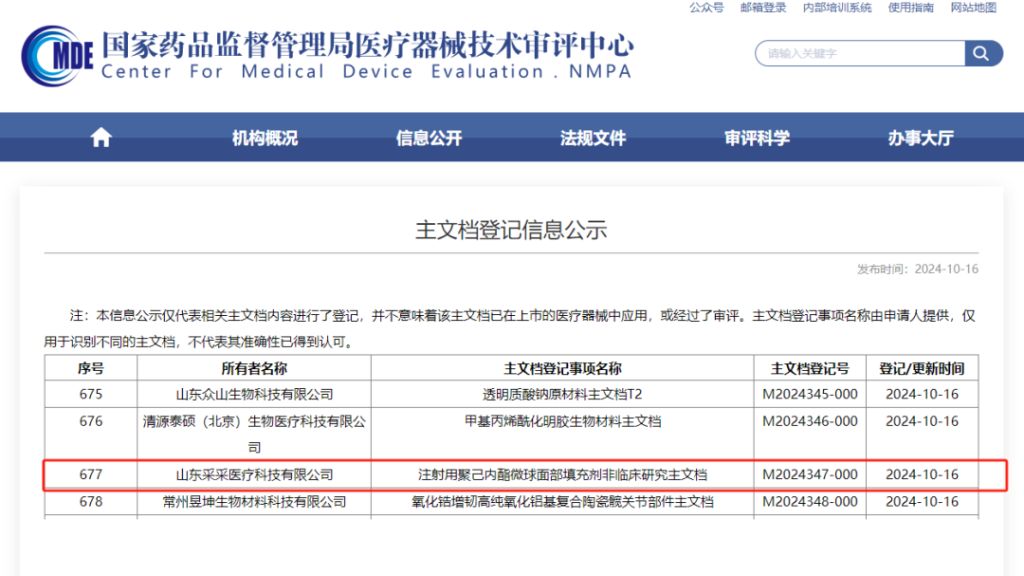The height and width of the screenshot is (576, 1024).
Task: Open the 机构概况 menu
Action: (265, 138)
